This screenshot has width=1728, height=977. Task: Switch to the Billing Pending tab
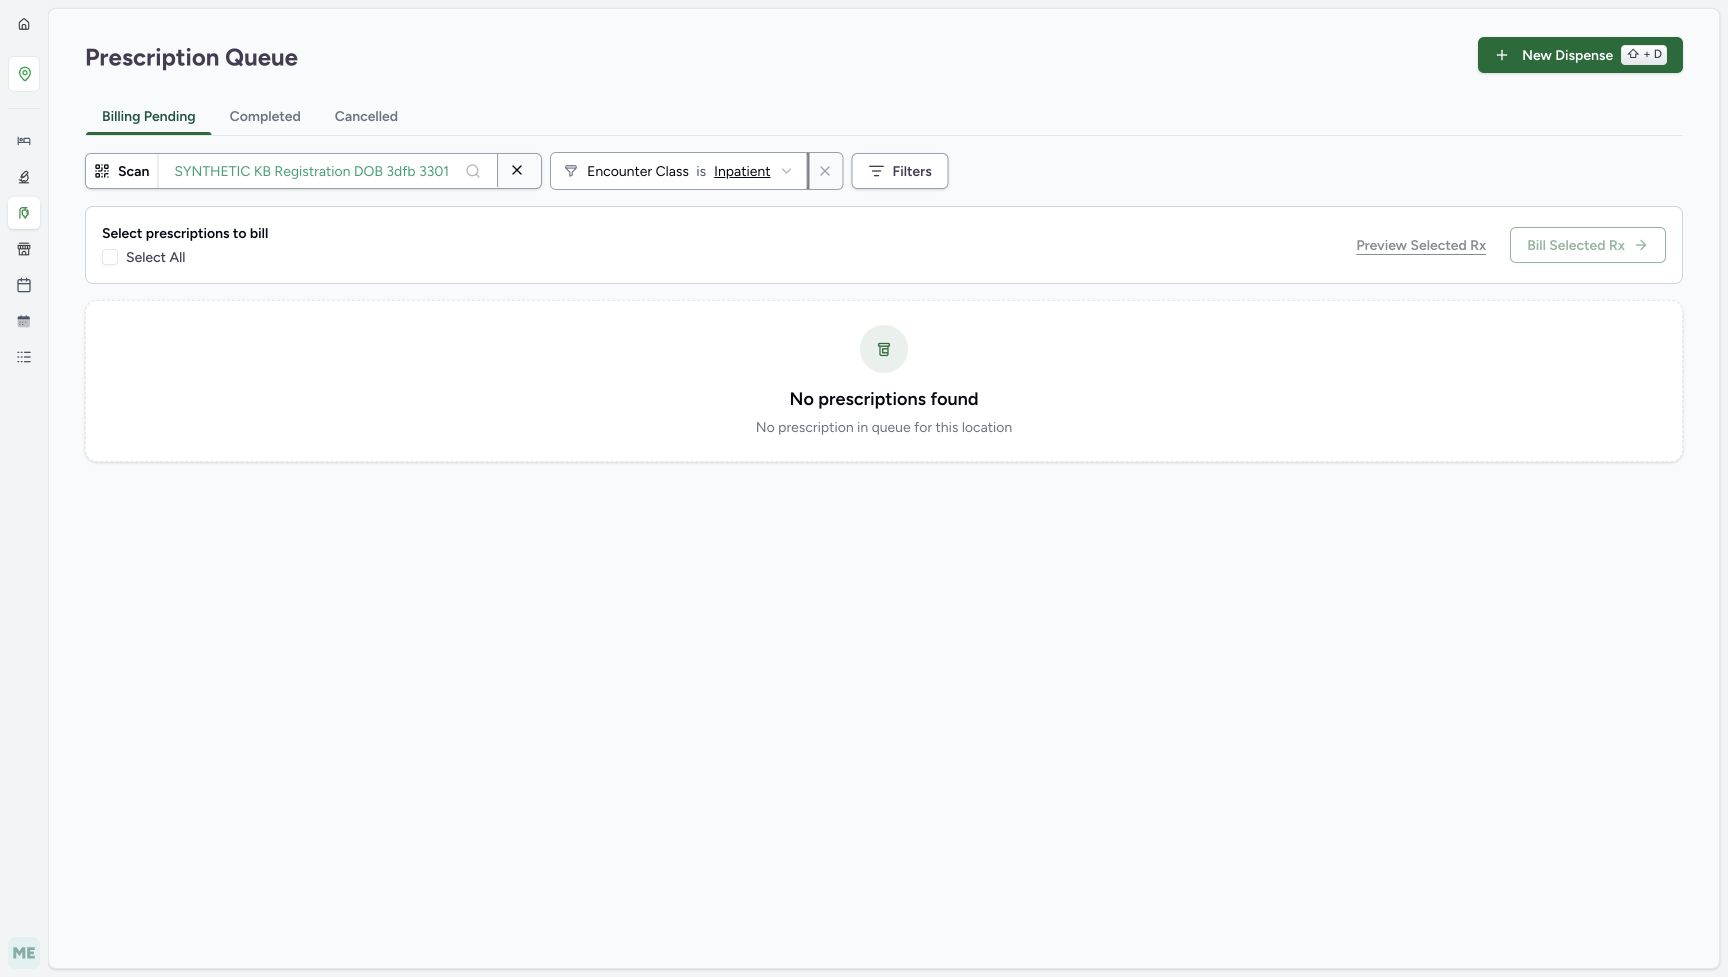[x=148, y=116]
